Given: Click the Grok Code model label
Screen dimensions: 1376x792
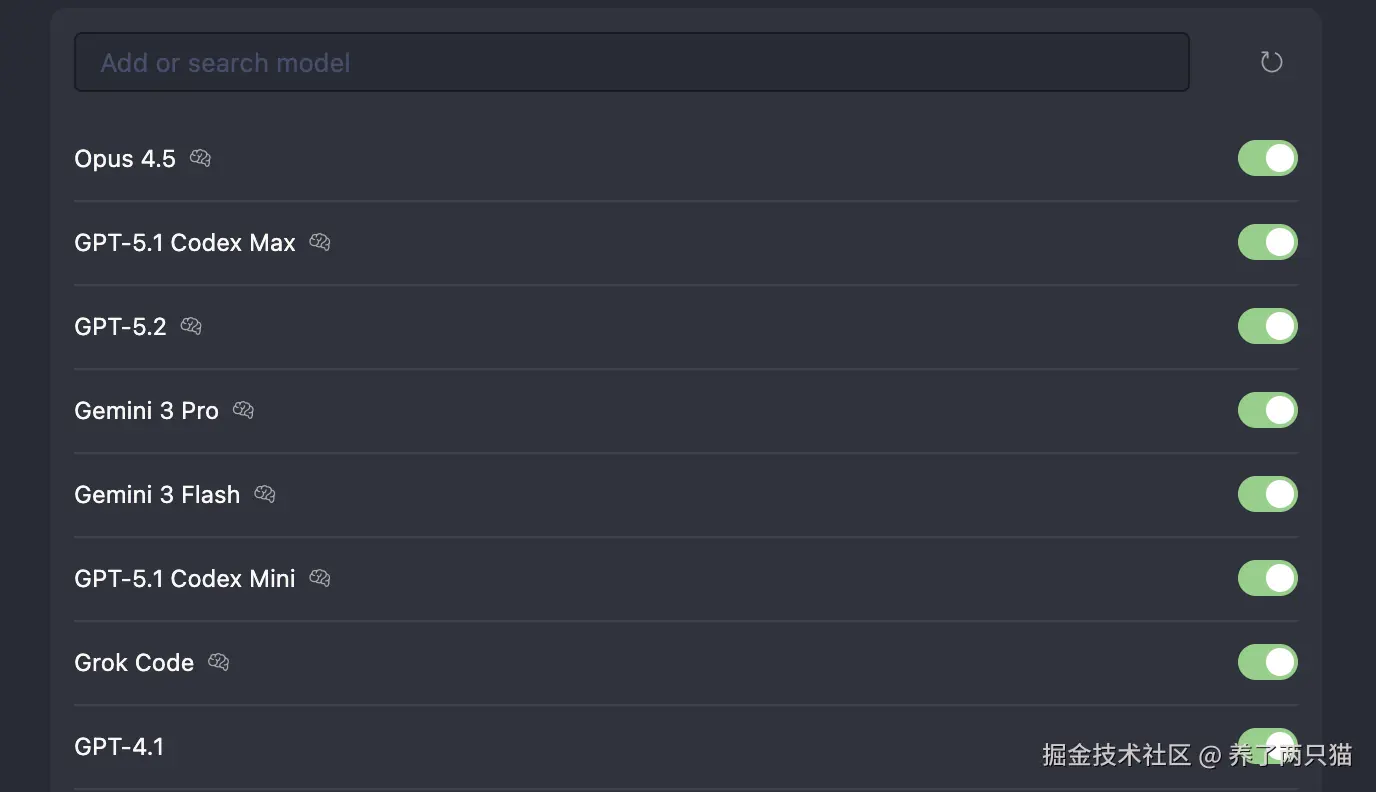Looking at the screenshot, I should point(134,663).
